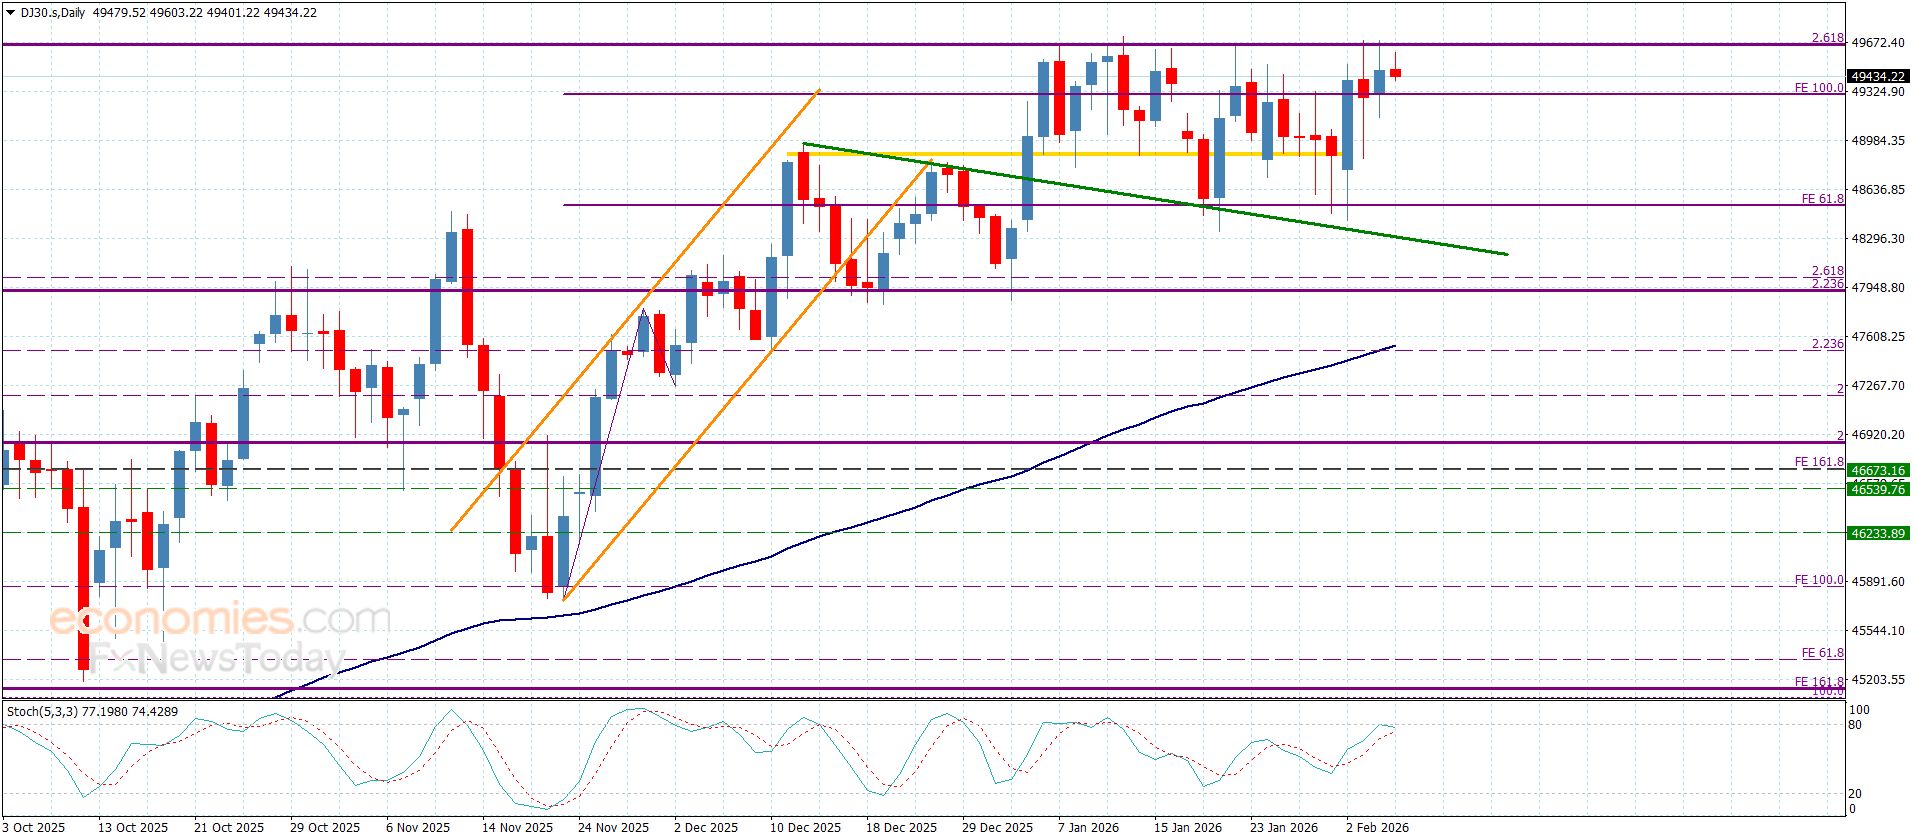
Task: Click the 45544.10 price axis label
Action: point(1878,631)
